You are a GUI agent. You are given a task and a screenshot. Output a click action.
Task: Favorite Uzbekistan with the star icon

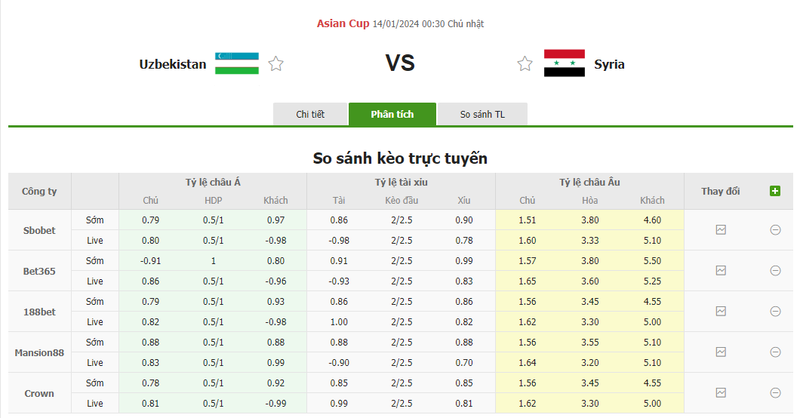click(x=276, y=64)
